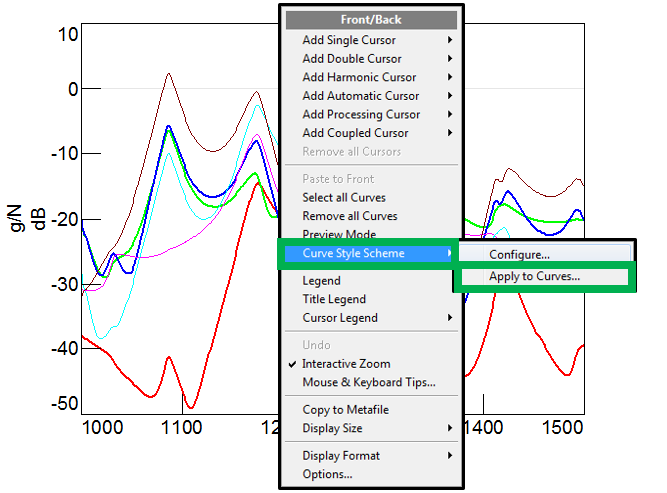Open Mouse & Keyboard Tips...
Image resolution: width=667 pixels, height=493 pixels.
click(368, 382)
